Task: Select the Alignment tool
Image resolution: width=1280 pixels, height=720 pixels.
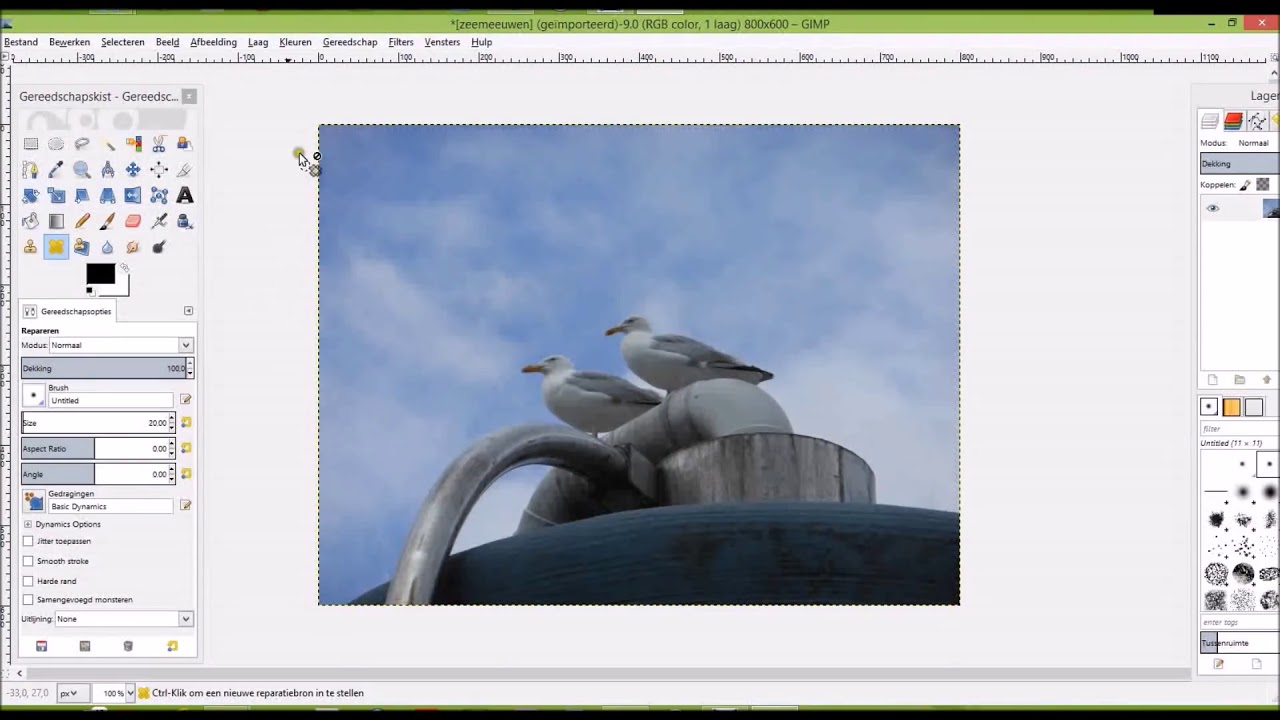Action: pyautogui.click(x=159, y=170)
